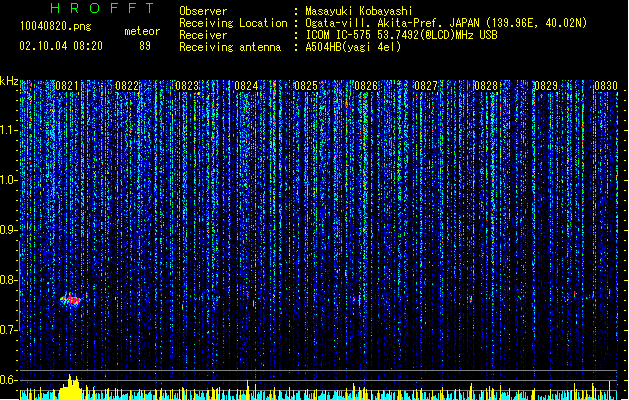Viewport: 629px width, 400px height.
Task: Click the HROFFT title text
Action: (103, 8)
